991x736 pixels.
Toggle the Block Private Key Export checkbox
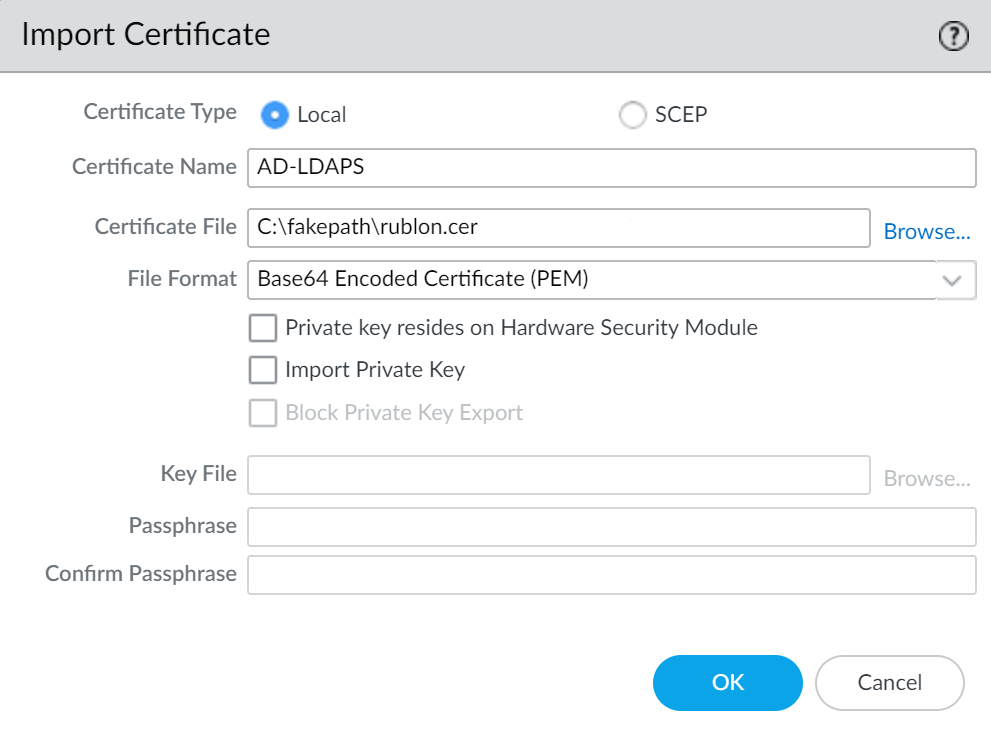[263, 413]
